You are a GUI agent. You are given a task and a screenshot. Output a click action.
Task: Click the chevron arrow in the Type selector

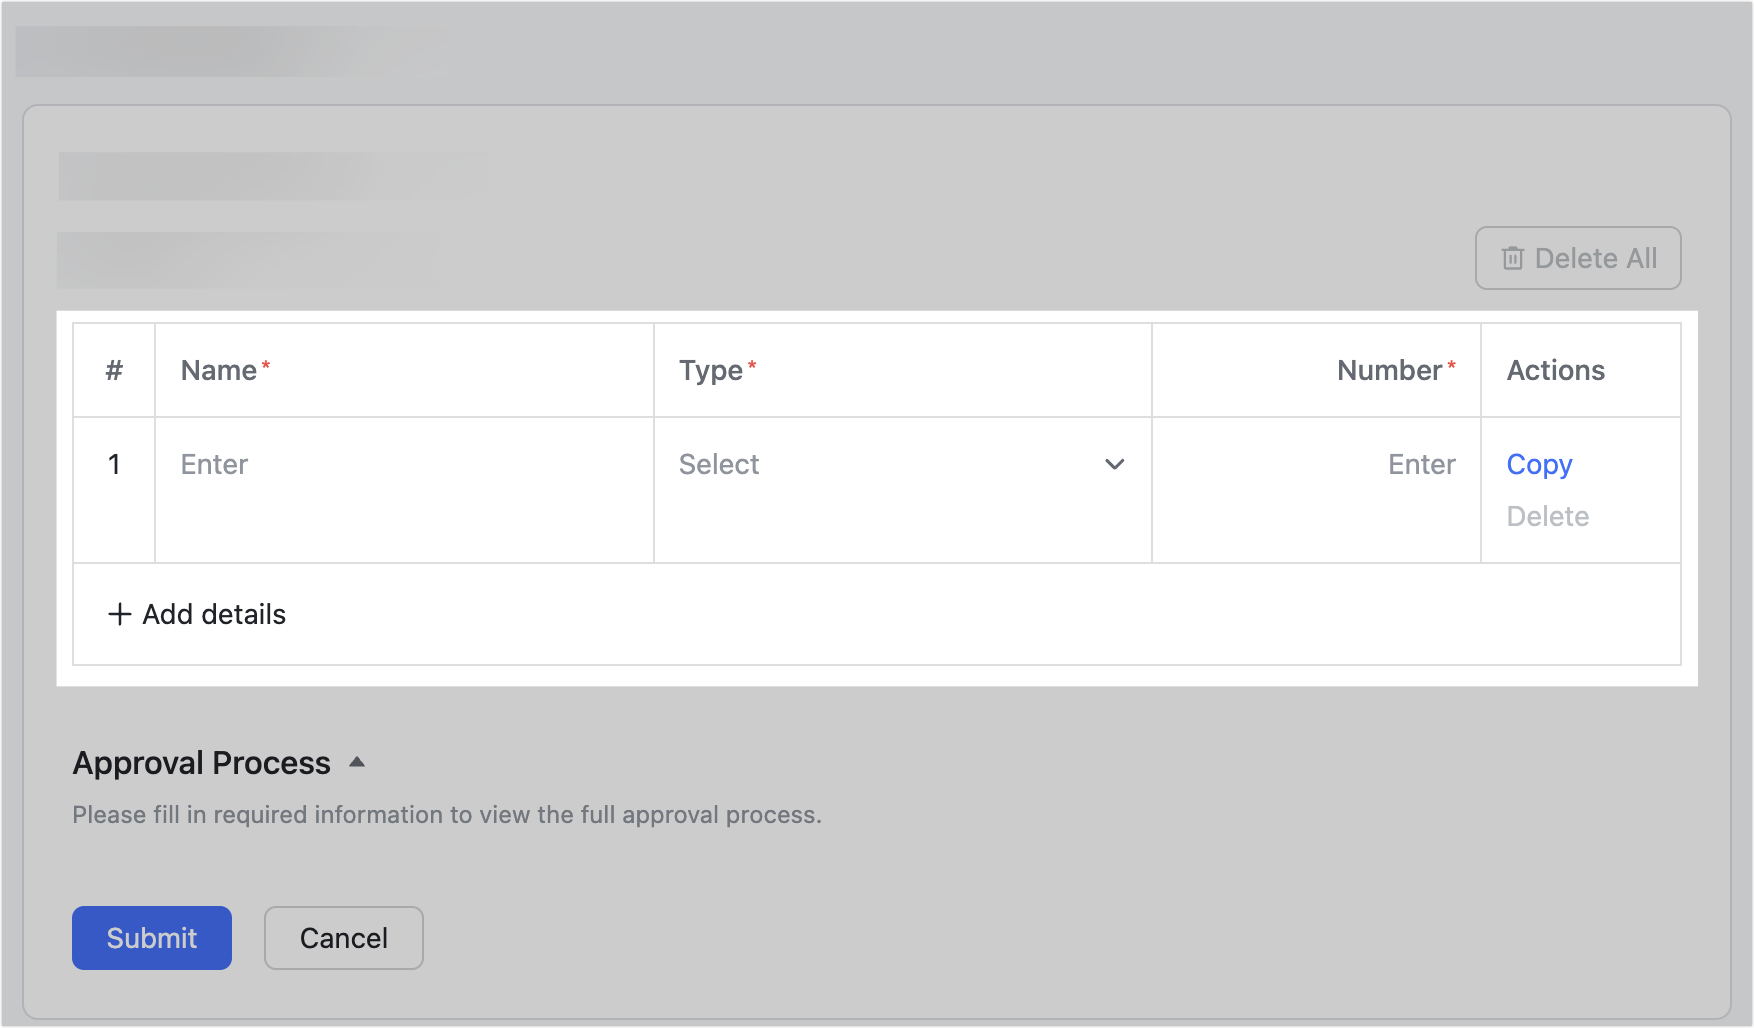click(x=1114, y=464)
